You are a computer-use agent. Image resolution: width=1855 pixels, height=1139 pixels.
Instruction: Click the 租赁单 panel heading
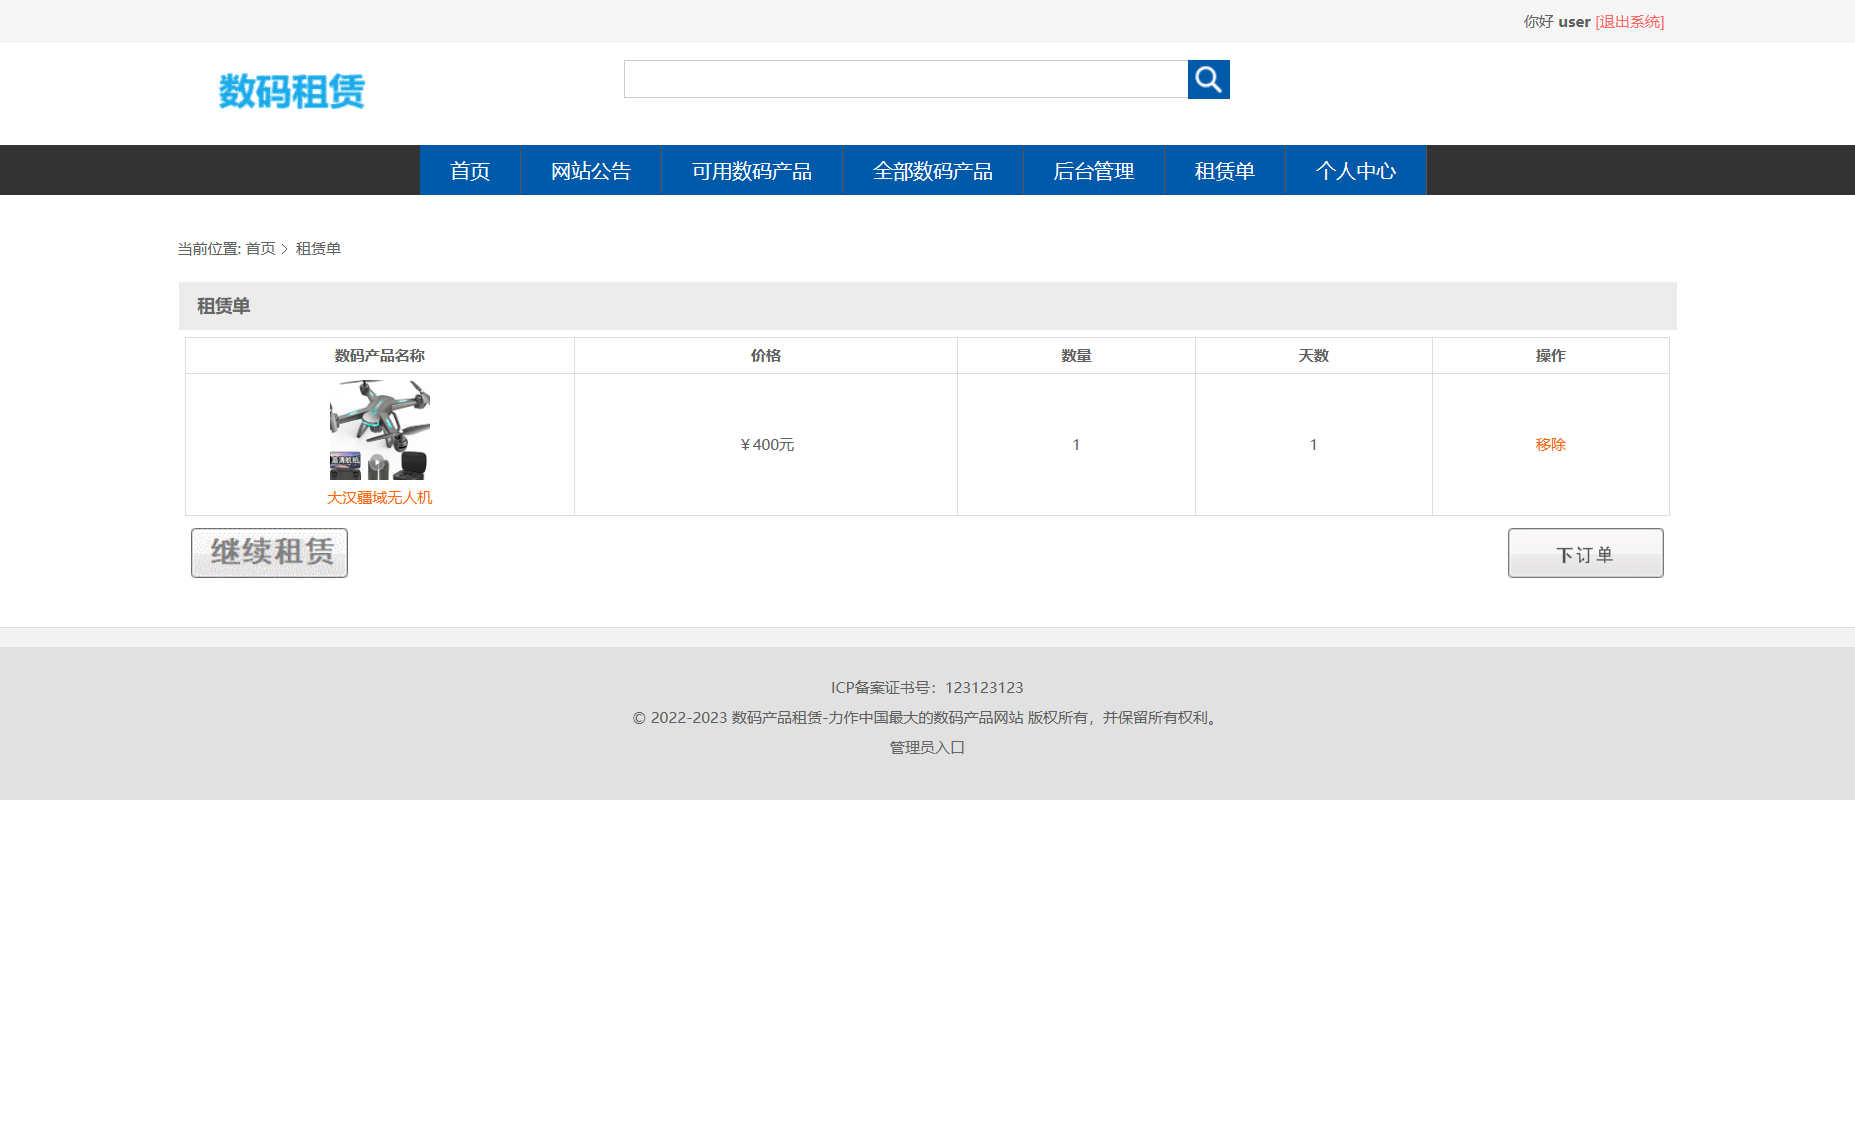[224, 306]
